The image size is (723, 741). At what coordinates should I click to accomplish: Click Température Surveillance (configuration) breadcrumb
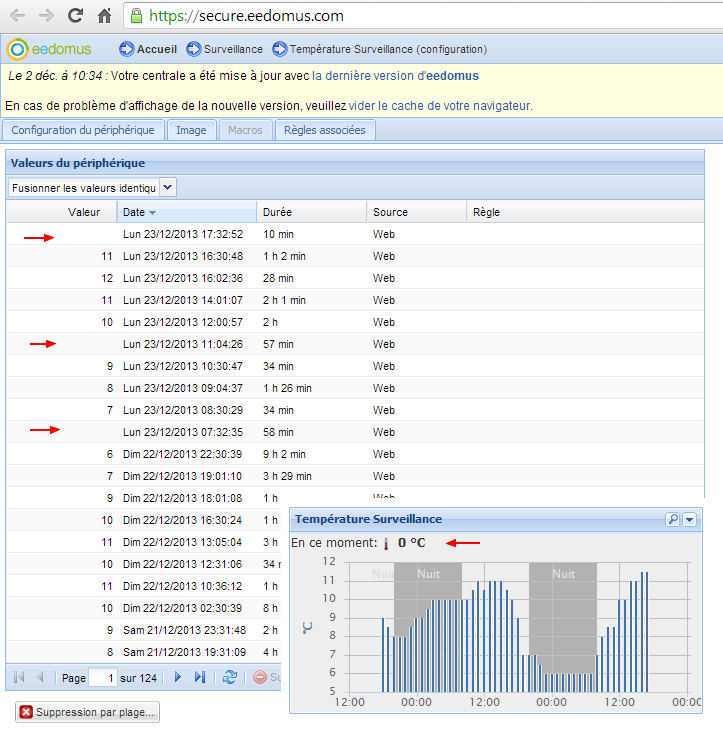coord(388,49)
